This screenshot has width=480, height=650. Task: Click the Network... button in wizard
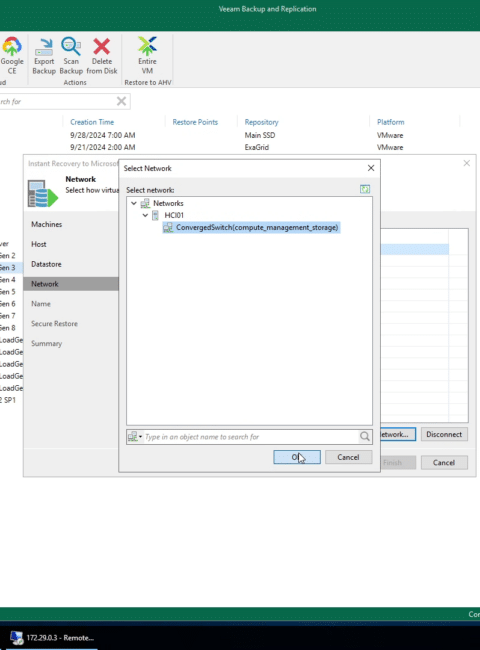(398, 434)
